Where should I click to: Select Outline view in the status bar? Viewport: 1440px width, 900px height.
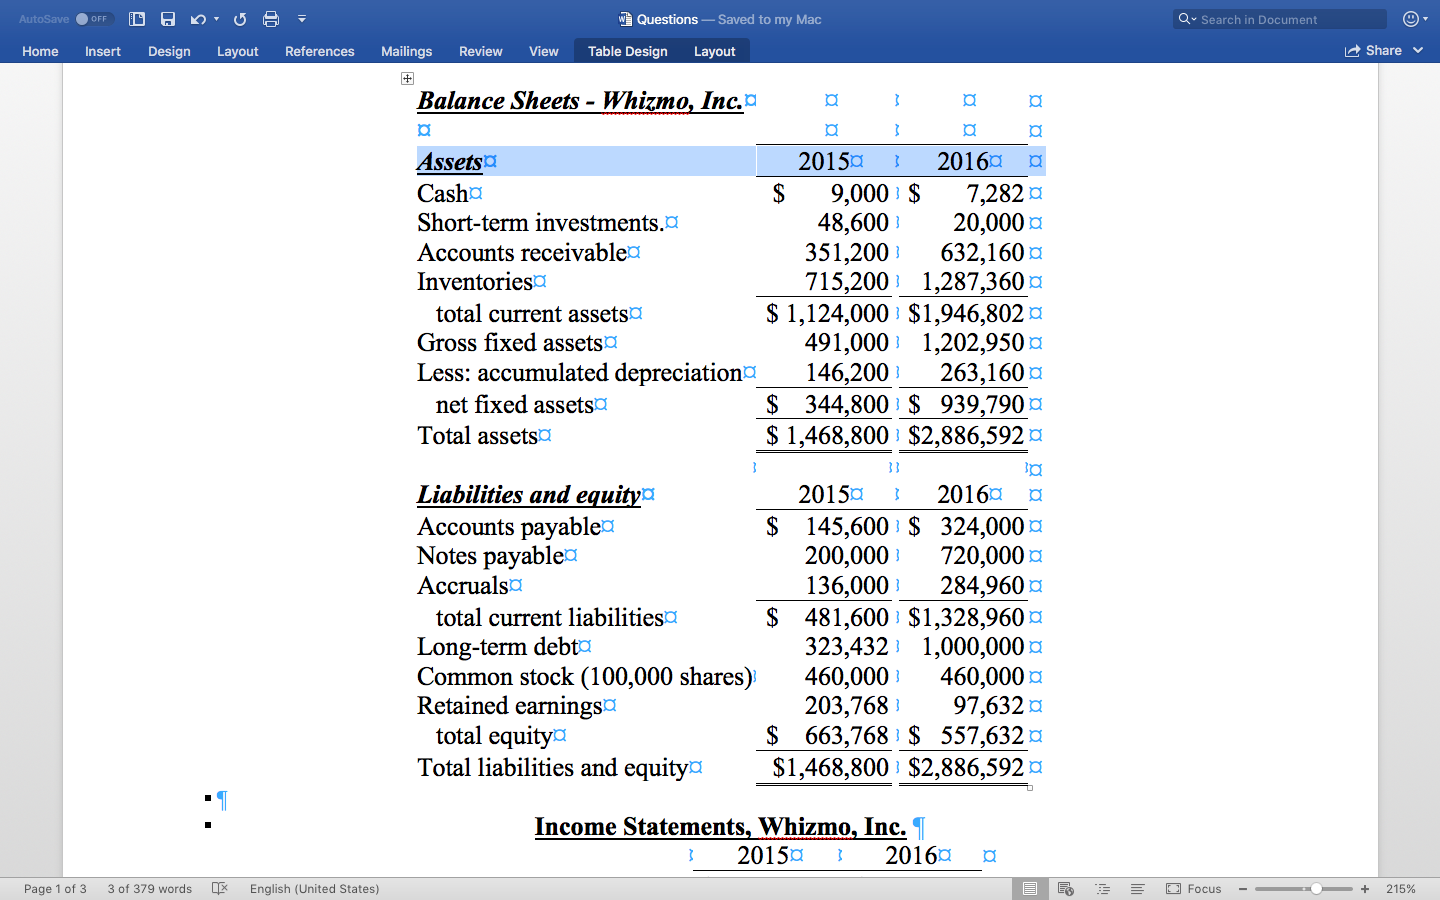point(1102,888)
